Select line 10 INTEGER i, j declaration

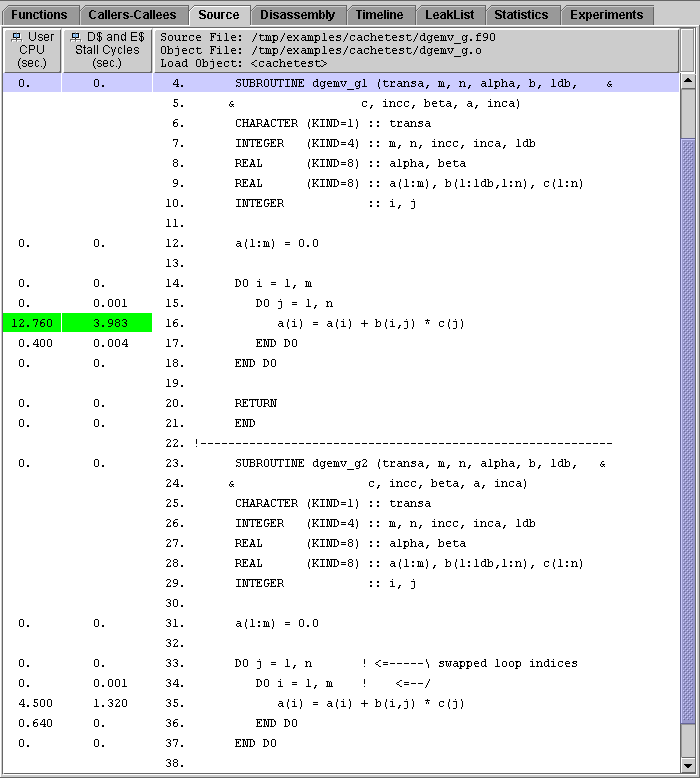(x=325, y=203)
